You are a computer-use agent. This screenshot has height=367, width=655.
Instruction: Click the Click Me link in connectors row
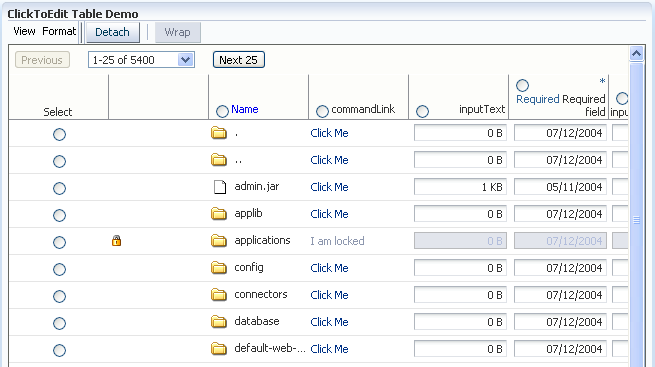point(329,295)
